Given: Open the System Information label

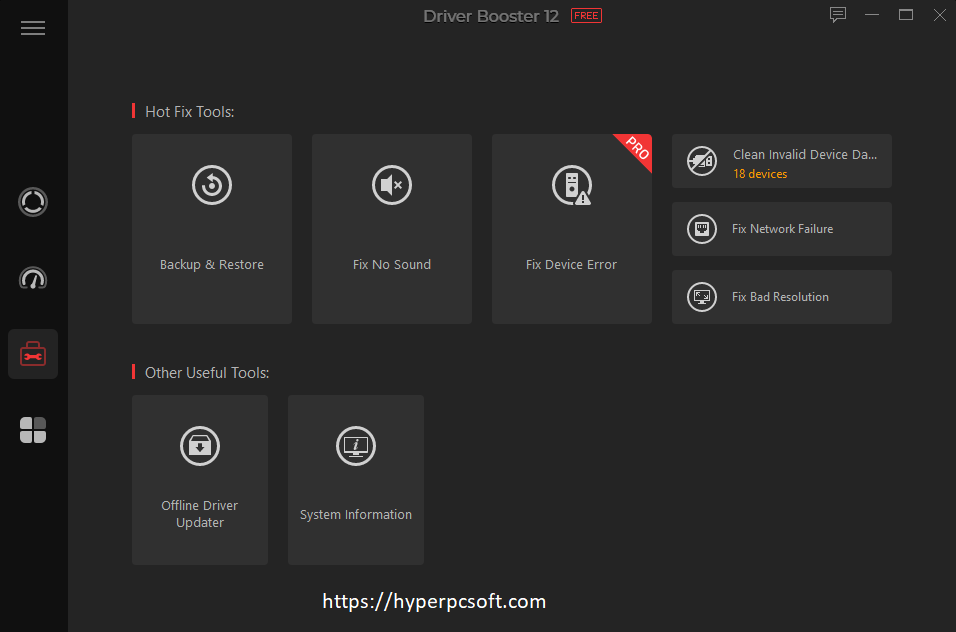Looking at the screenshot, I should coord(356,515).
